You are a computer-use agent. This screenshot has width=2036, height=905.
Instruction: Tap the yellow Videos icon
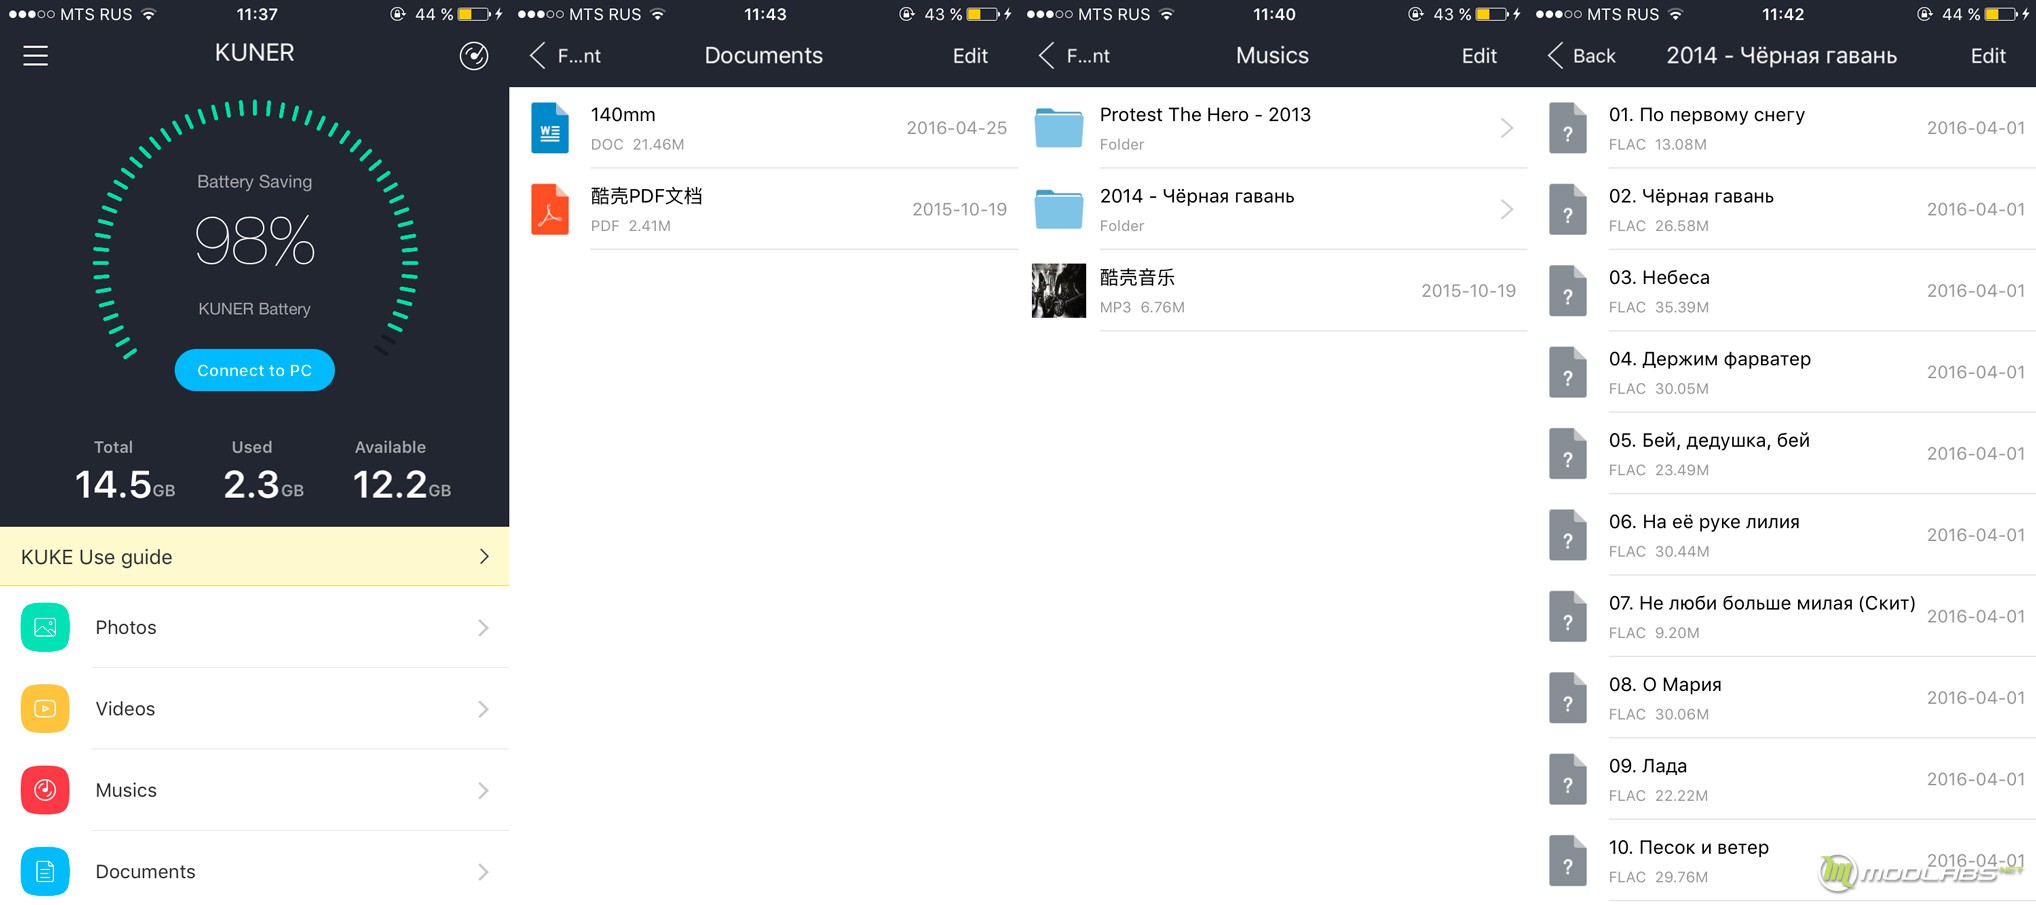(45, 709)
